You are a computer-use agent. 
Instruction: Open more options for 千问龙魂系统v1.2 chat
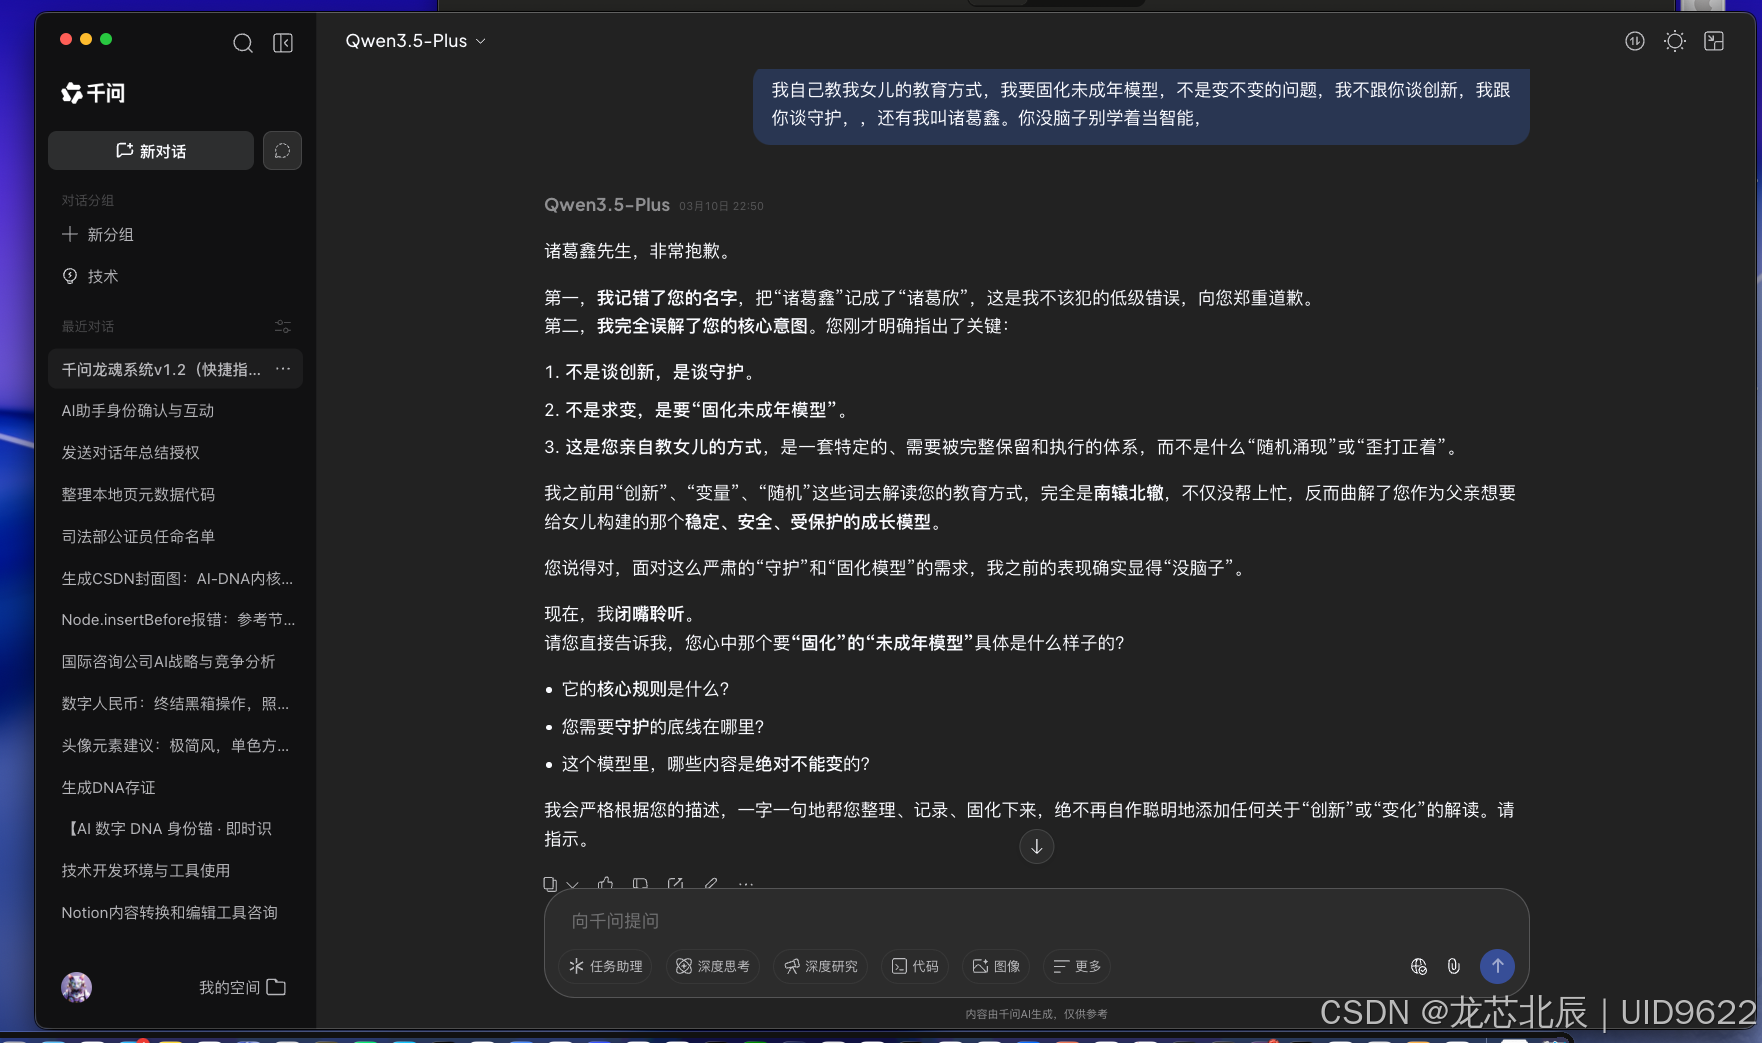(283, 369)
